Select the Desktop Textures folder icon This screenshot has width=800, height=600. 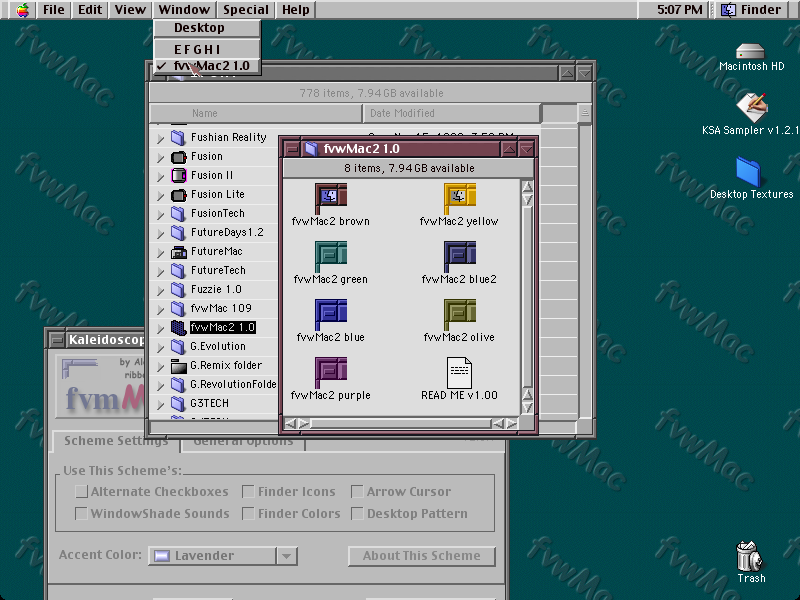click(x=748, y=172)
